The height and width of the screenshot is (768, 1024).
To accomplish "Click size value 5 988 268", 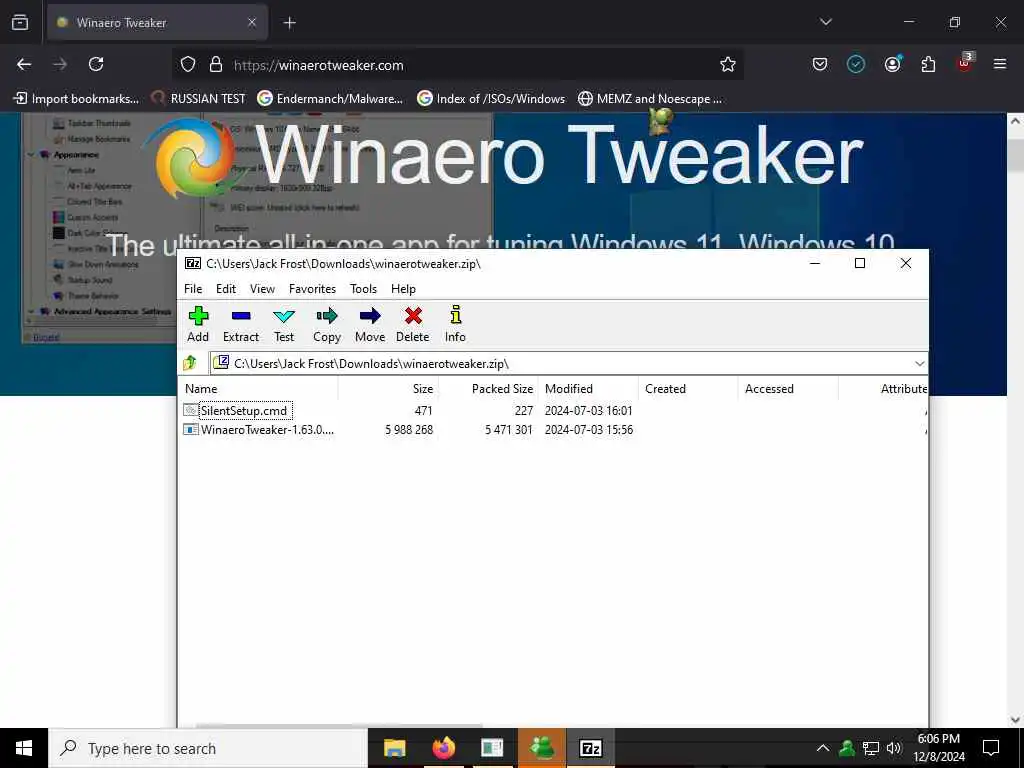I will coord(409,430).
